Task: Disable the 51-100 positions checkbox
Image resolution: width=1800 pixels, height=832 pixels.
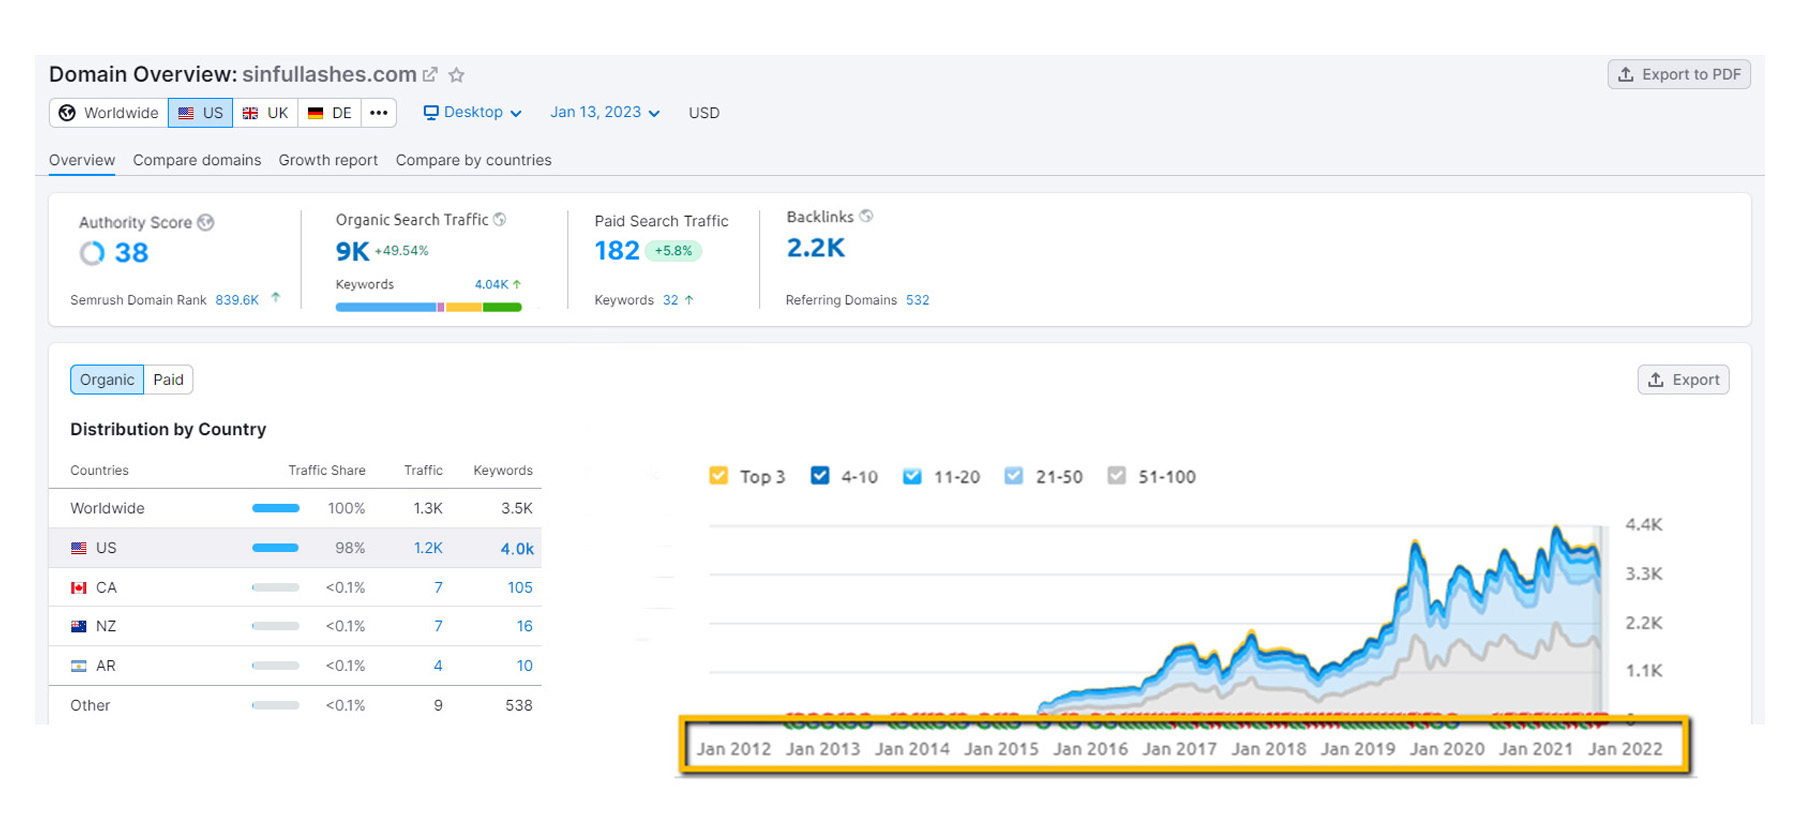Action: coord(1117,476)
